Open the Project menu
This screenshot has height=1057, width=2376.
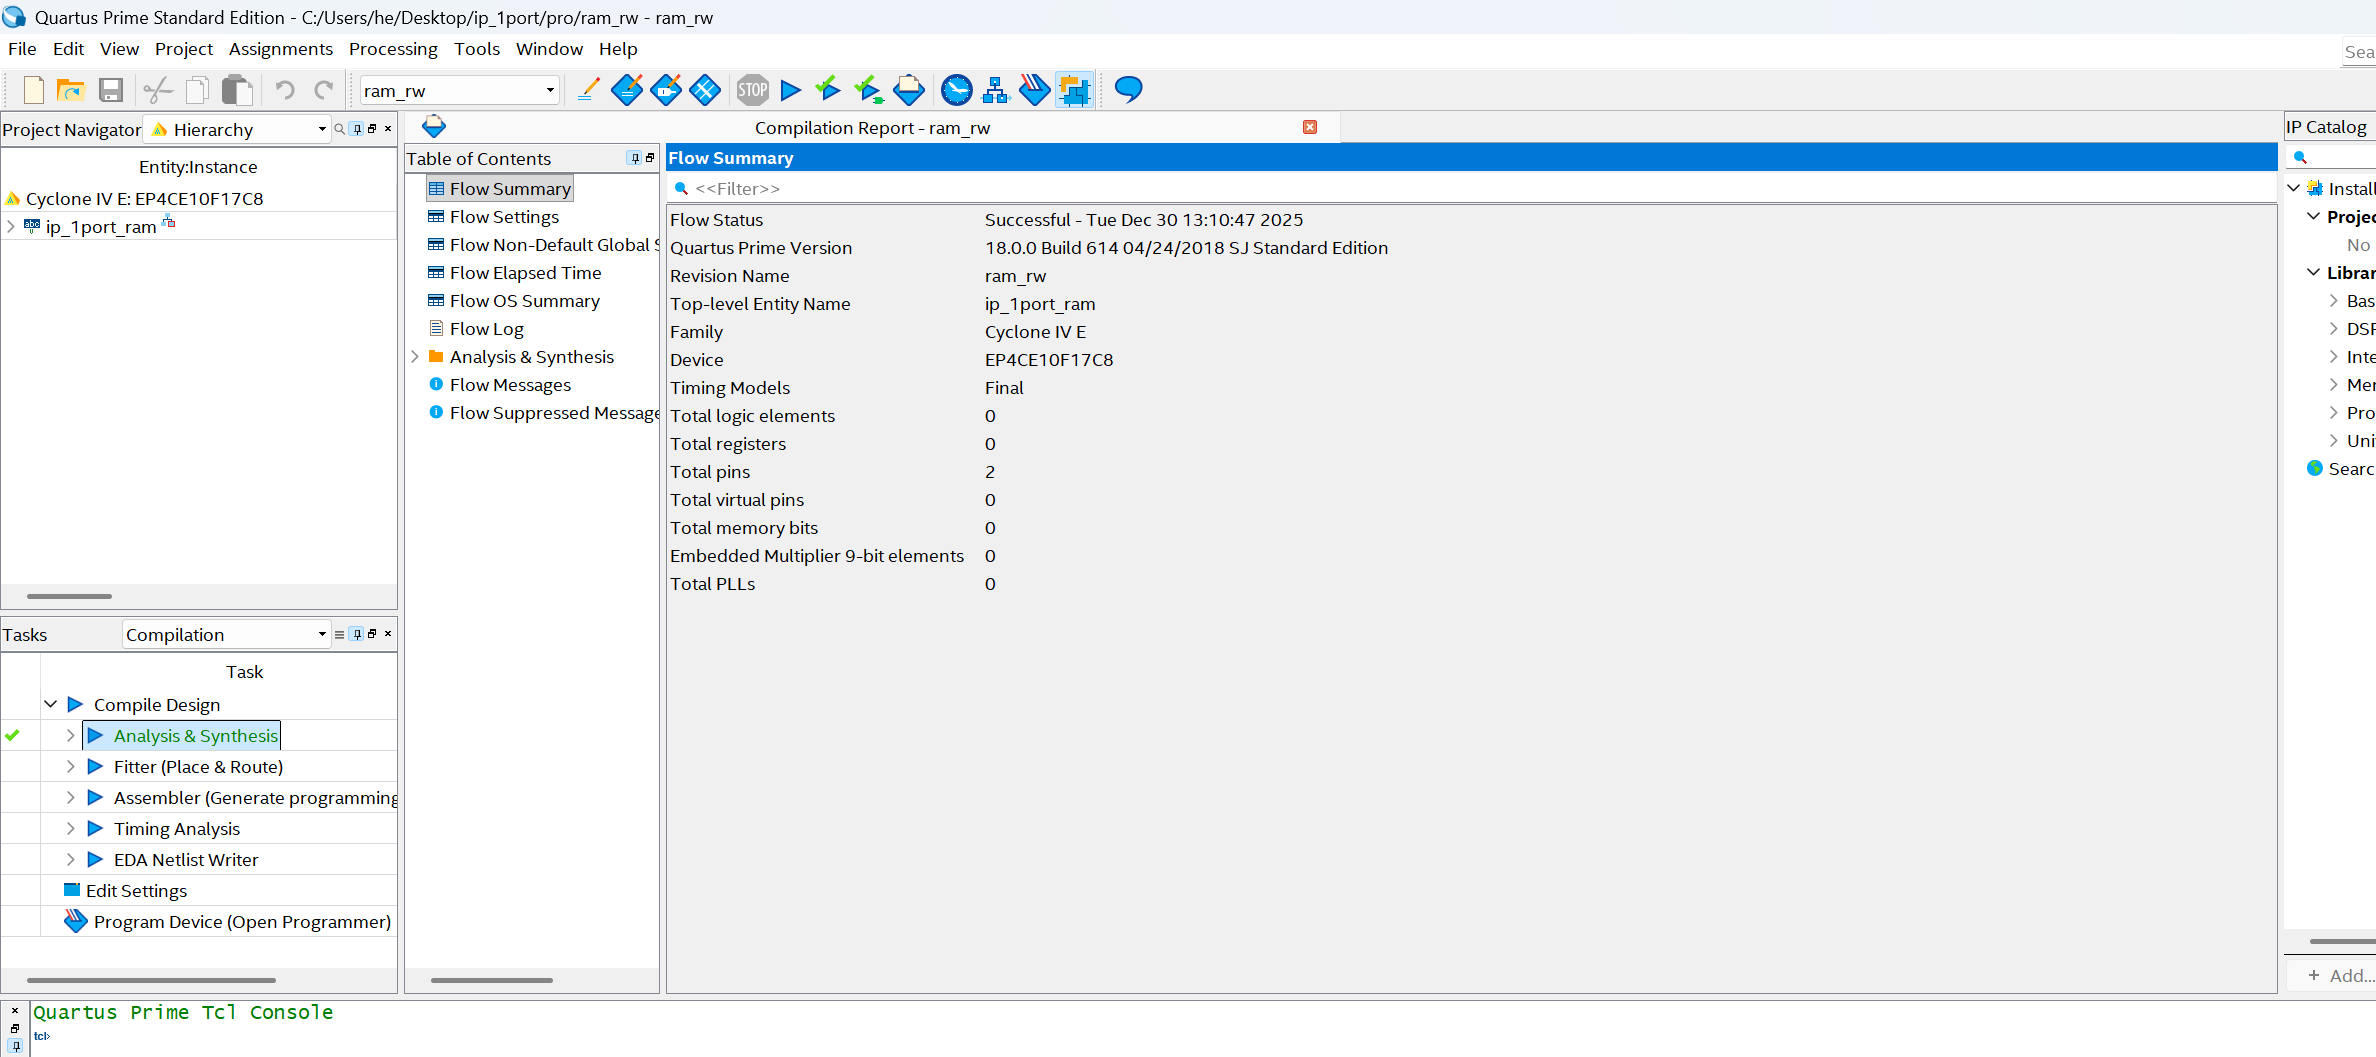184,48
